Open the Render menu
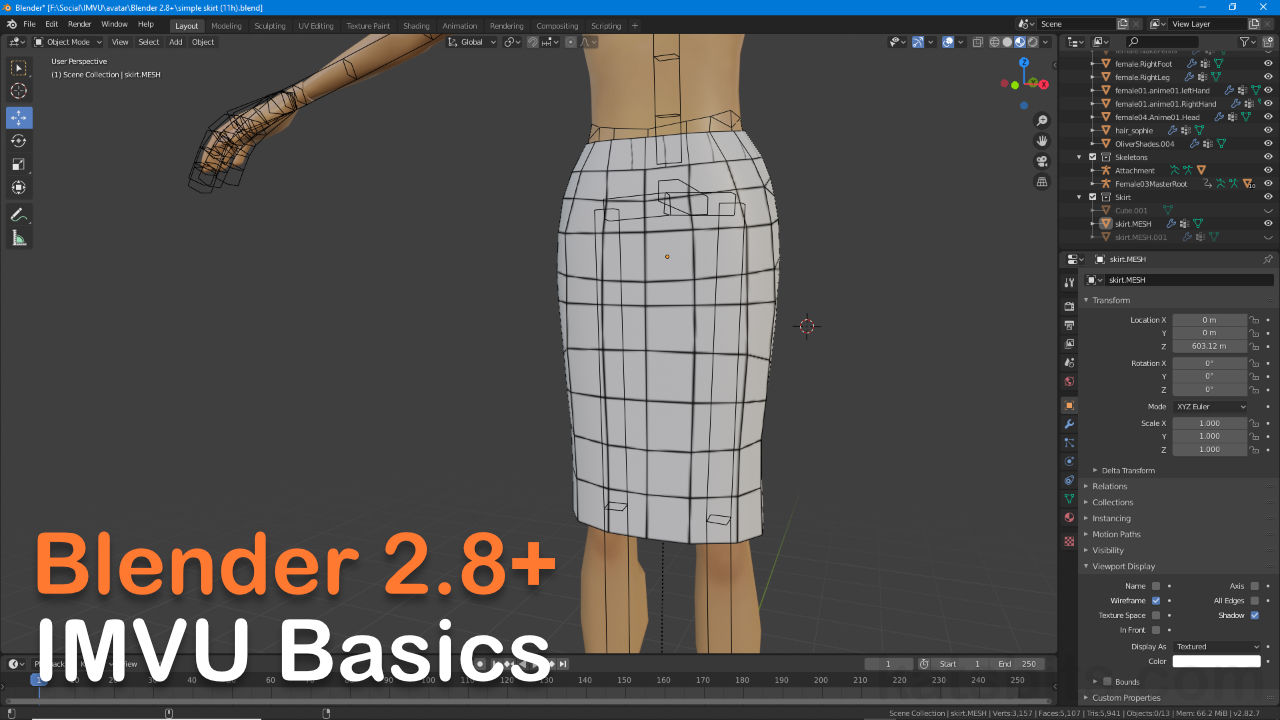This screenshot has width=1280, height=720. coord(79,24)
